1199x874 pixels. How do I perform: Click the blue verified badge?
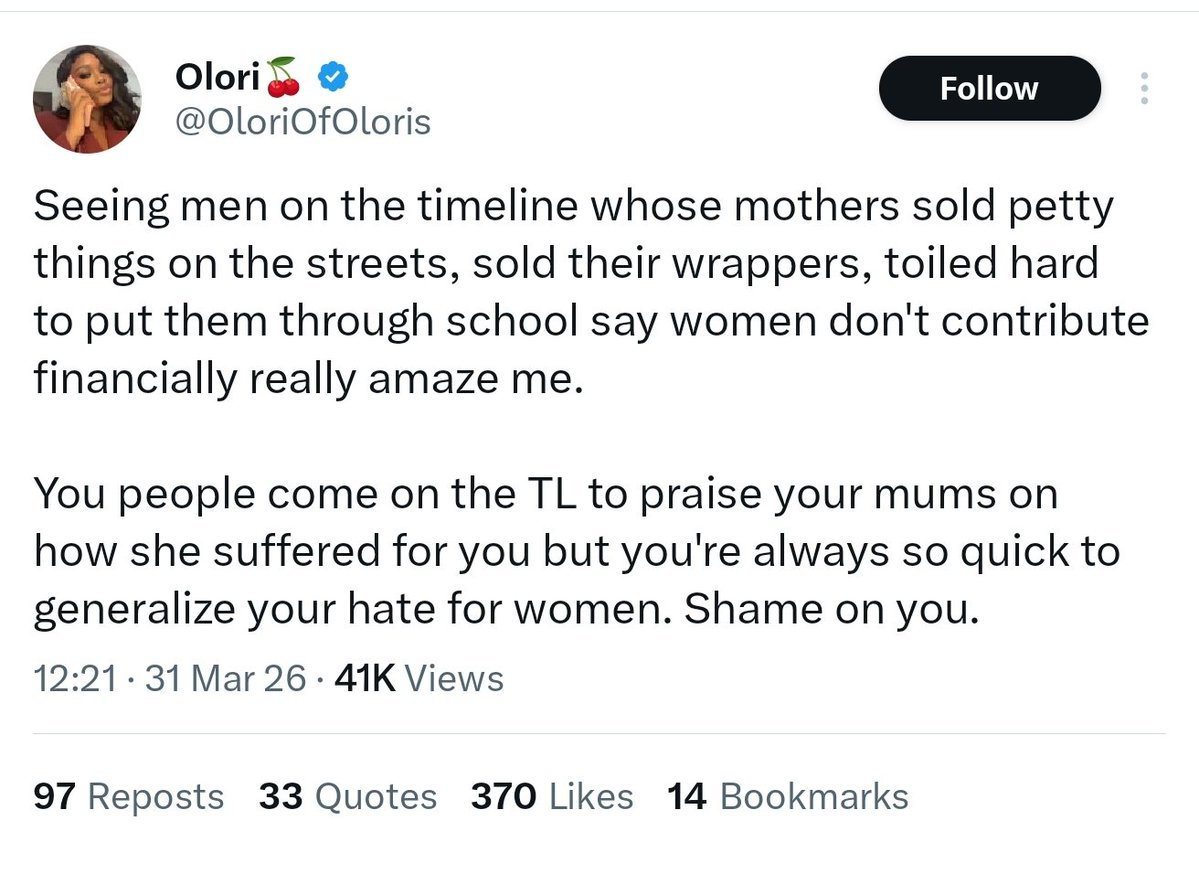(331, 76)
